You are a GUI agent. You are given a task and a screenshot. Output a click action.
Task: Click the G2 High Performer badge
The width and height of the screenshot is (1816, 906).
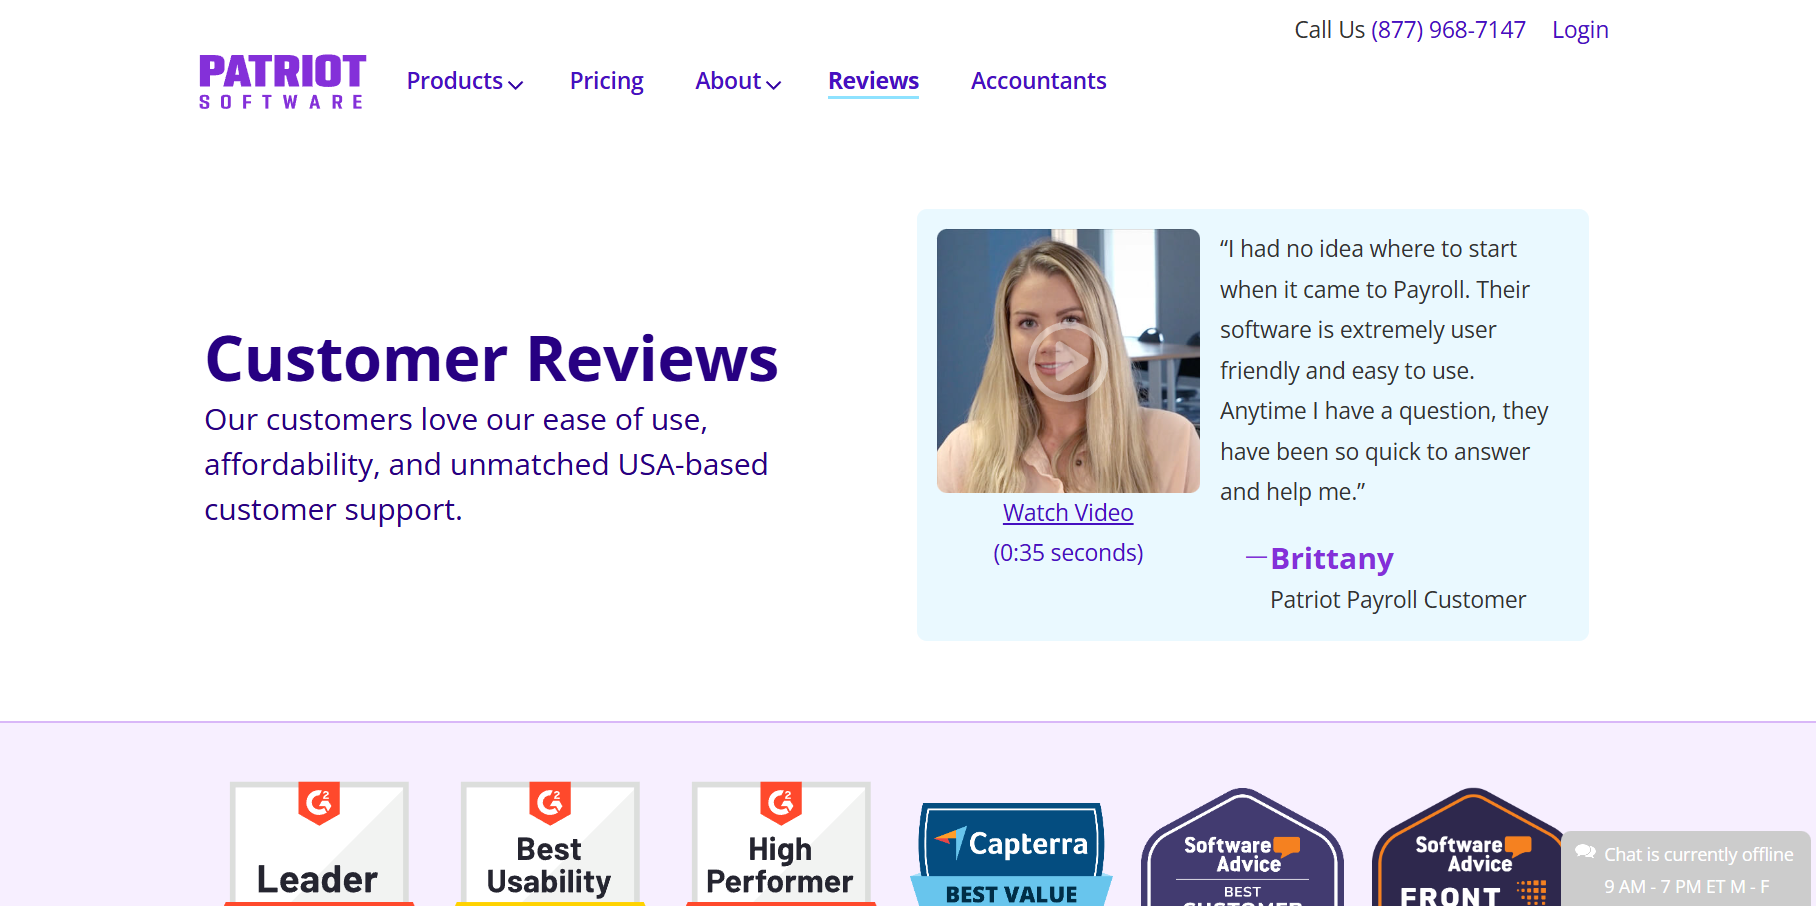[781, 843]
